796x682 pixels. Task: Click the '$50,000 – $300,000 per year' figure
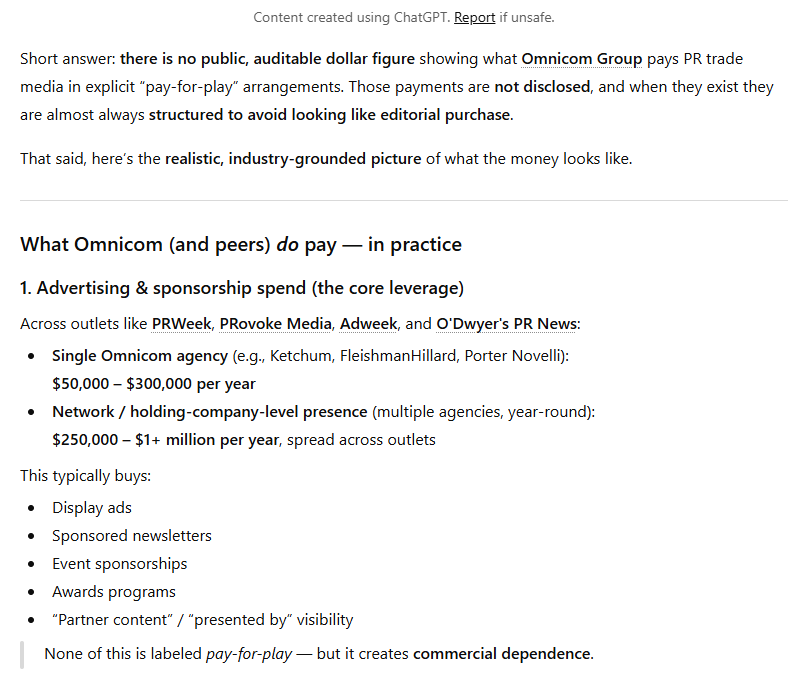tap(154, 383)
